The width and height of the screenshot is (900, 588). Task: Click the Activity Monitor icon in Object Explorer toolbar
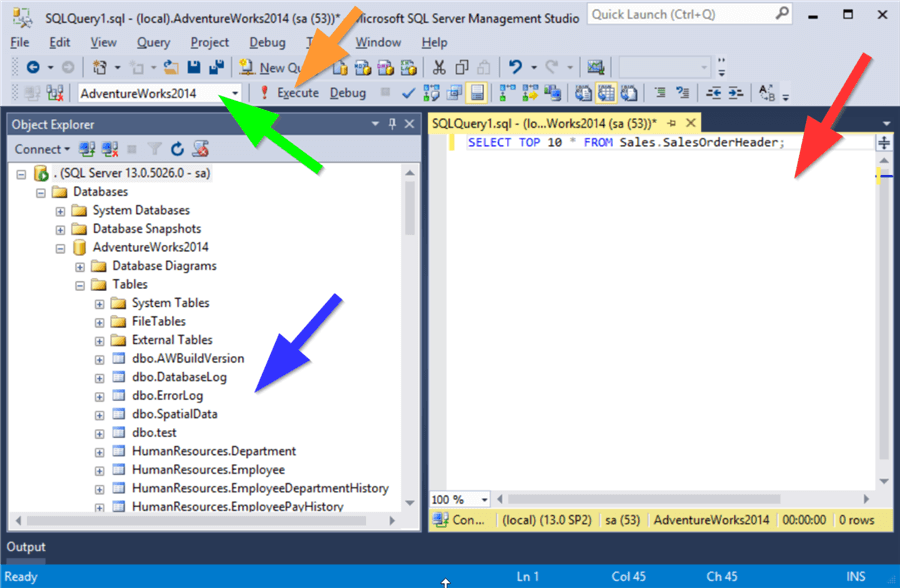[x=200, y=149]
